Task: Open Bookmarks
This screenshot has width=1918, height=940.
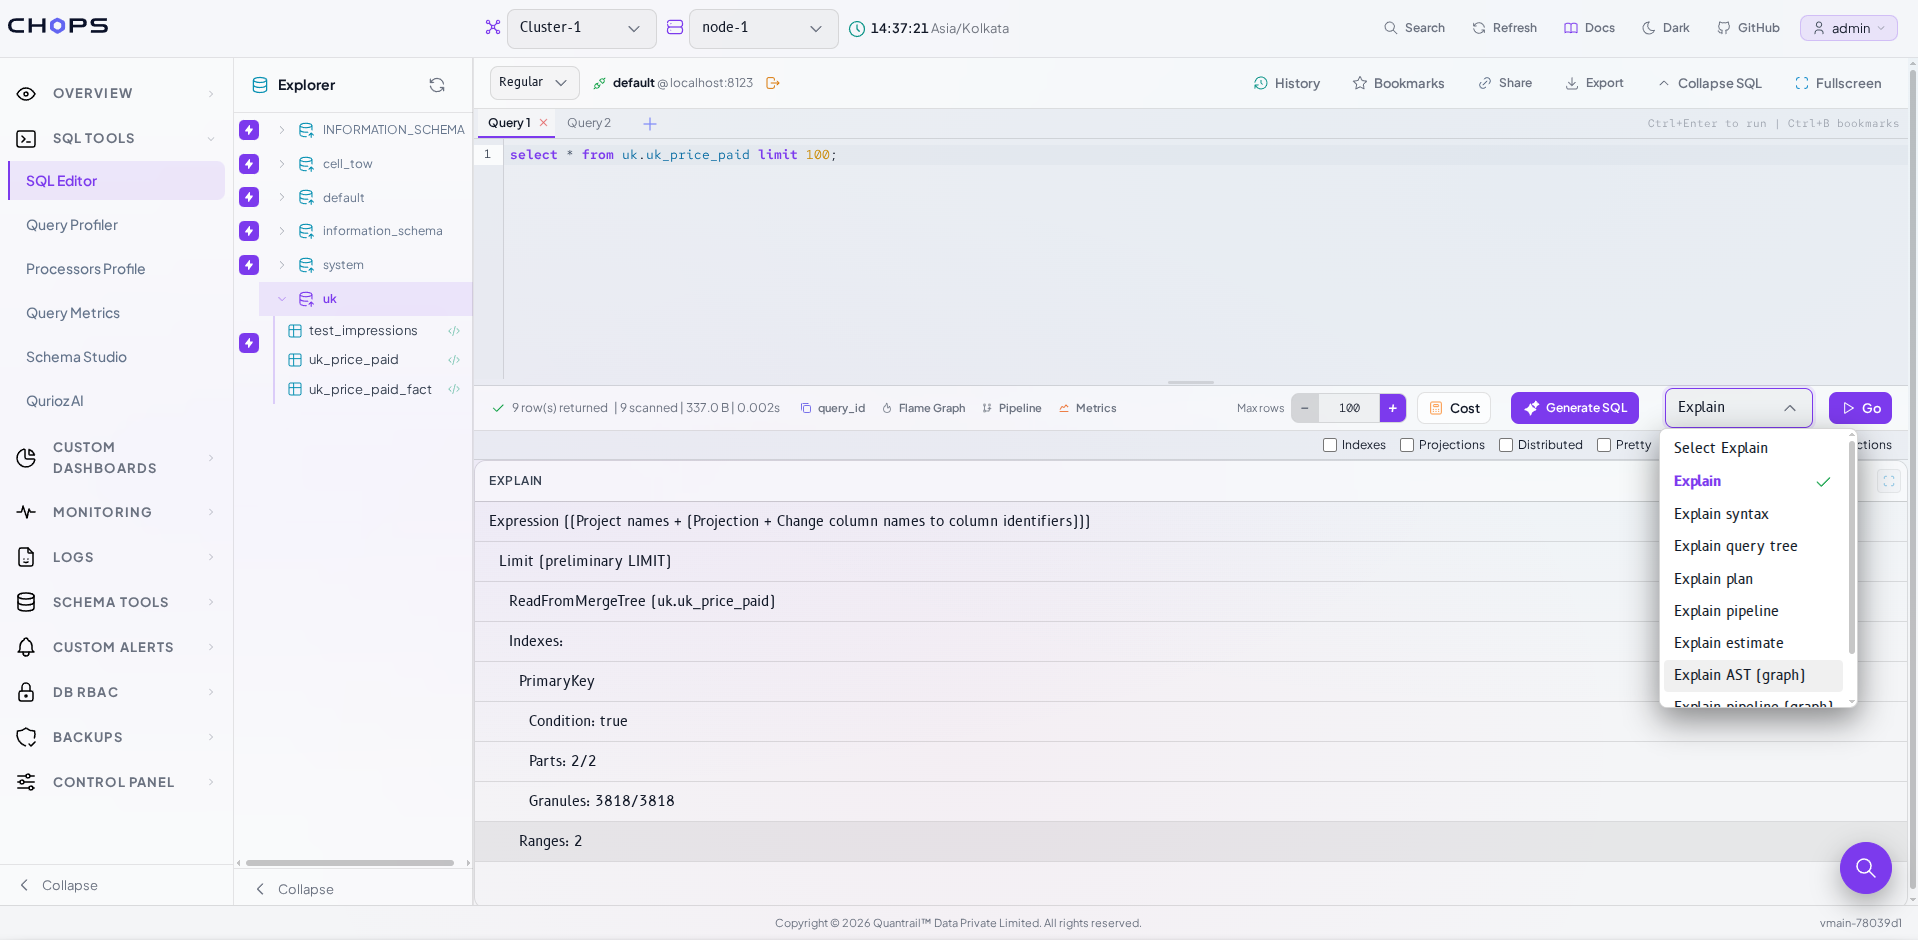Action: tap(1398, 84)
